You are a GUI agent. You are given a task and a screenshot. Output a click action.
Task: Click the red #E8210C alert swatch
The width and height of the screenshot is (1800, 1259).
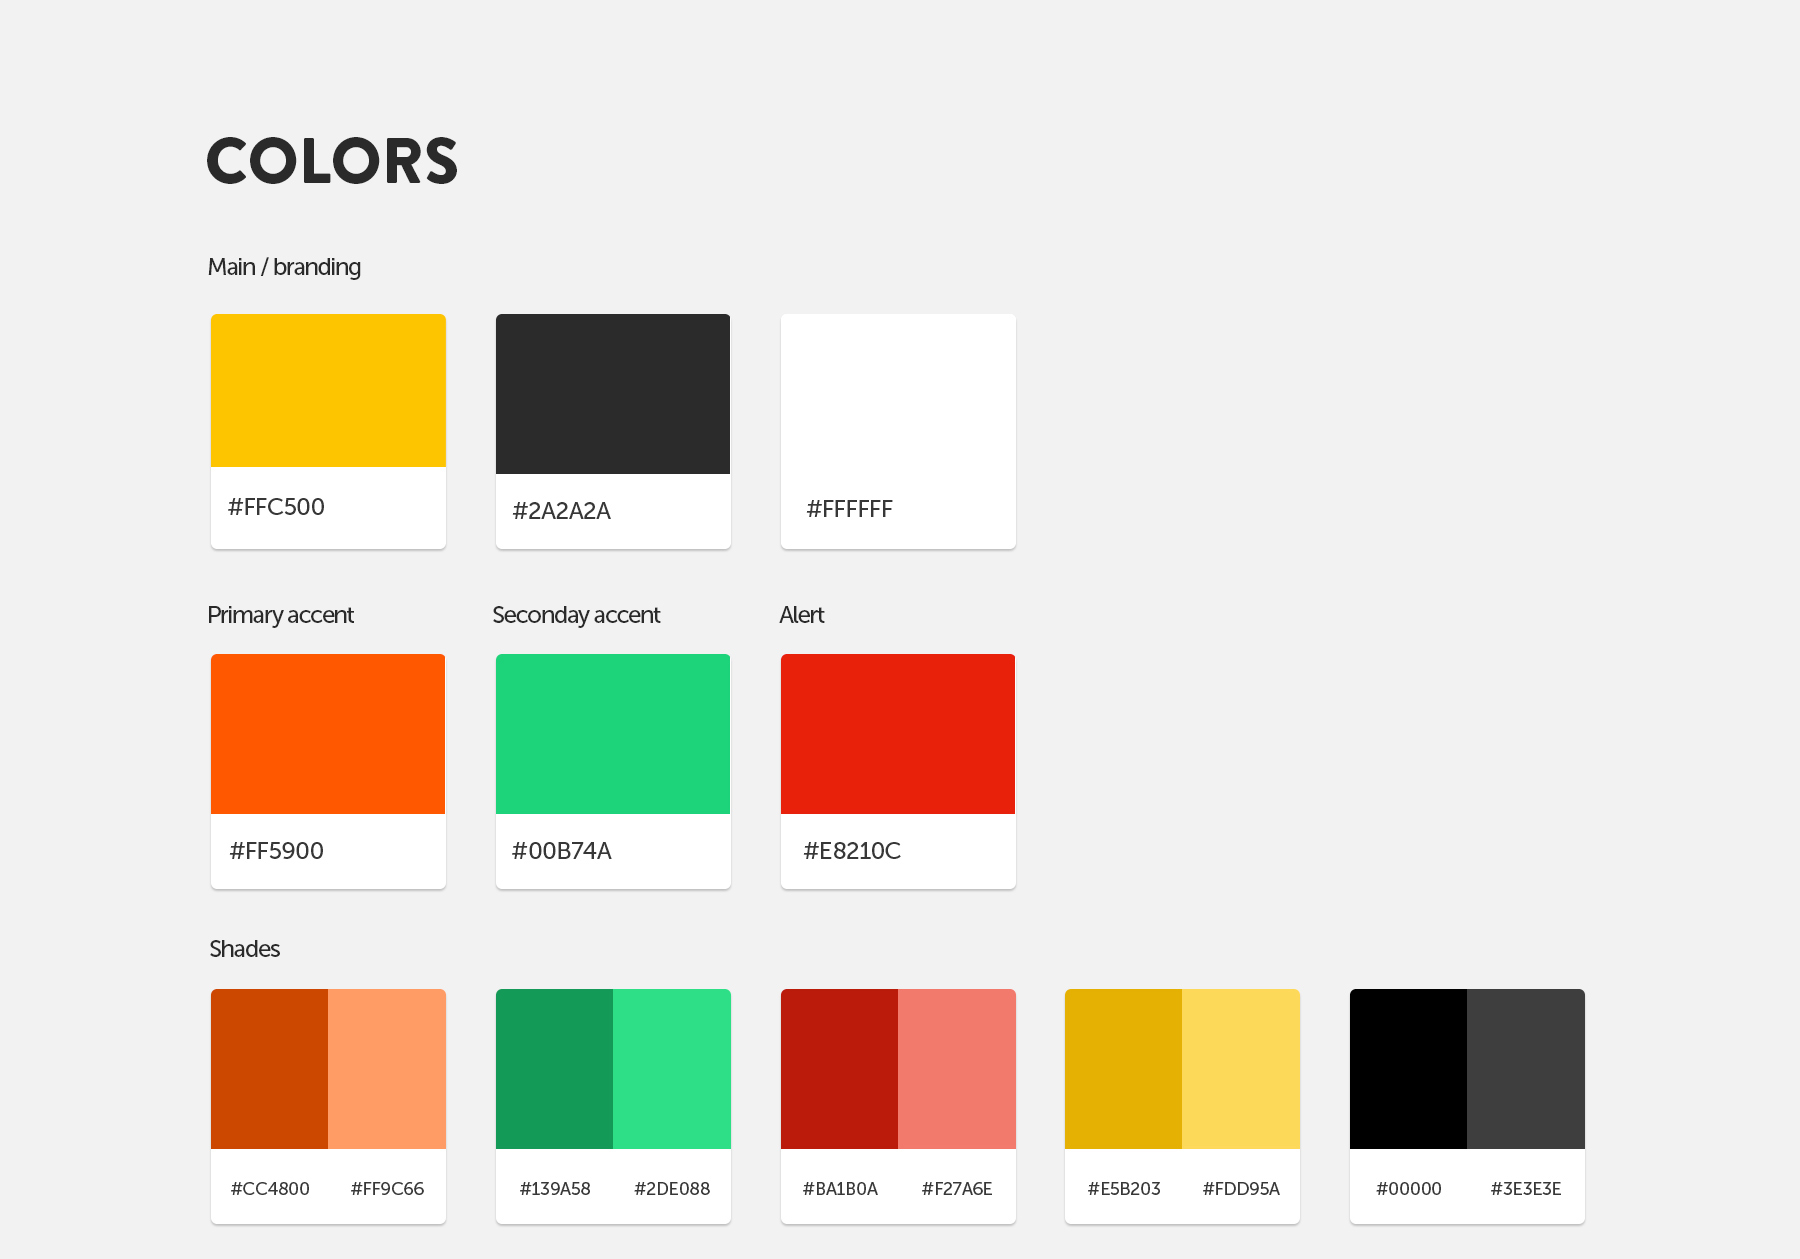point(898,734)
